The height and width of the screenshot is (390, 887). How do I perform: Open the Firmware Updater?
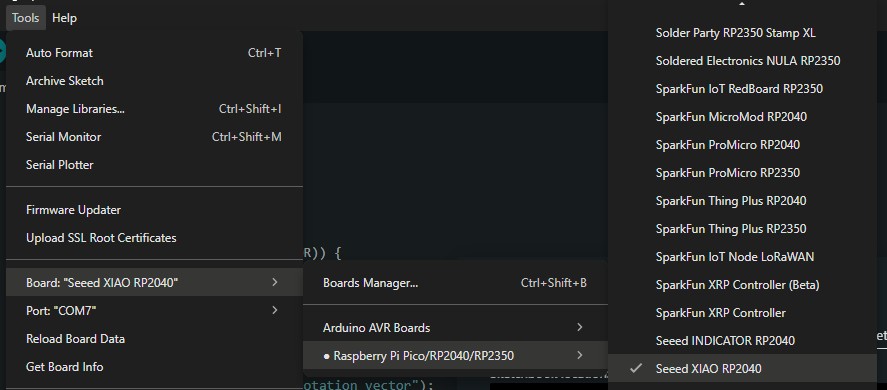[x=154, y=210]
